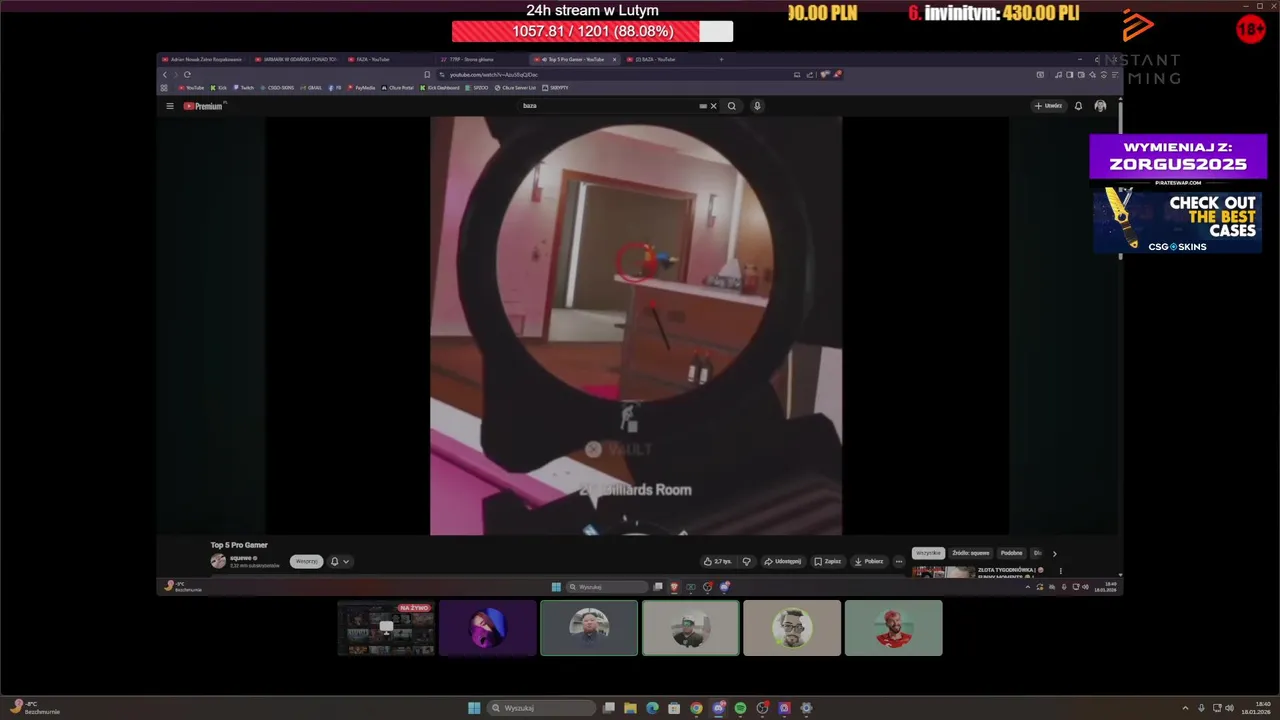Go back in the streamed browser
The height and width of the screenshot is (720, 1280).
165,74
